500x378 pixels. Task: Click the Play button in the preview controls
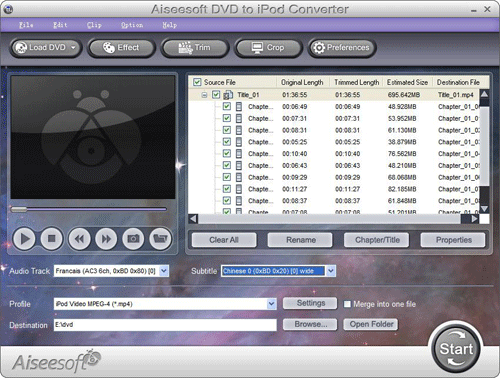pos(24,239)
